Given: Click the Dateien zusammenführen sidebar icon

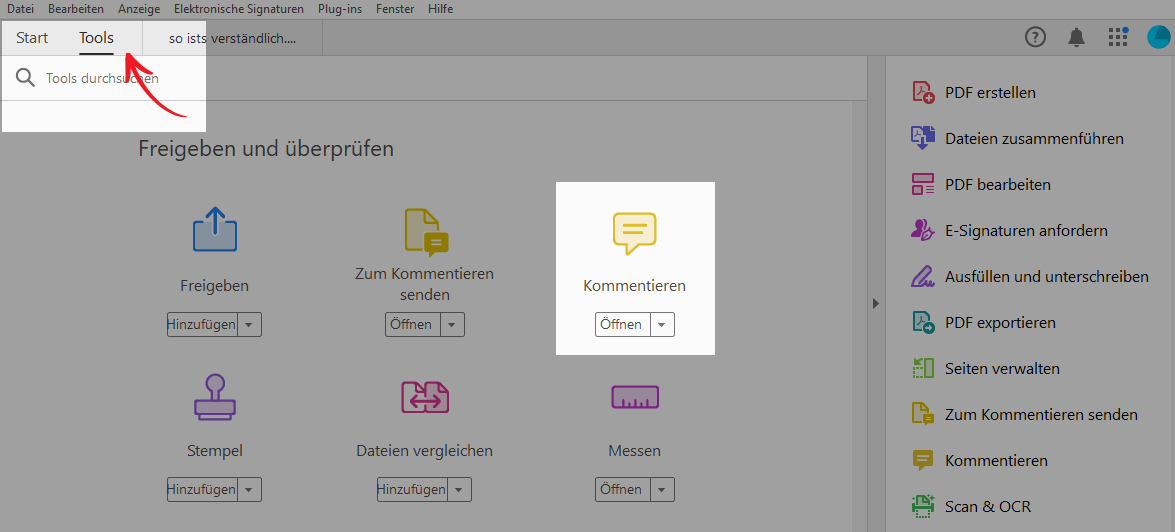Looking at the screenshot, I should tap(922, 139).
